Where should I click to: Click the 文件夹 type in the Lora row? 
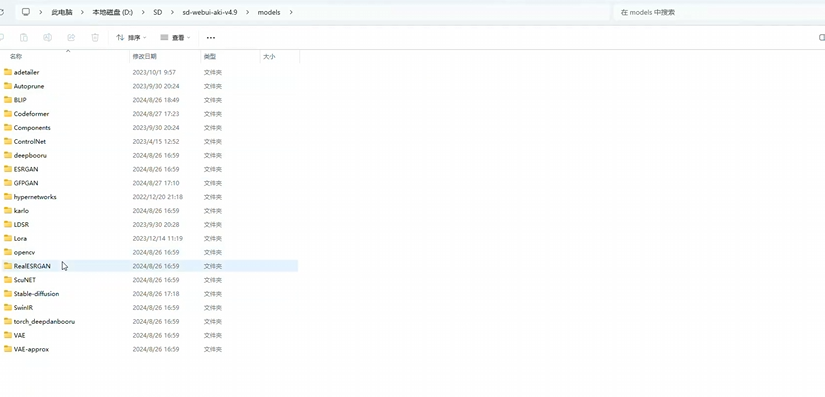213,238
